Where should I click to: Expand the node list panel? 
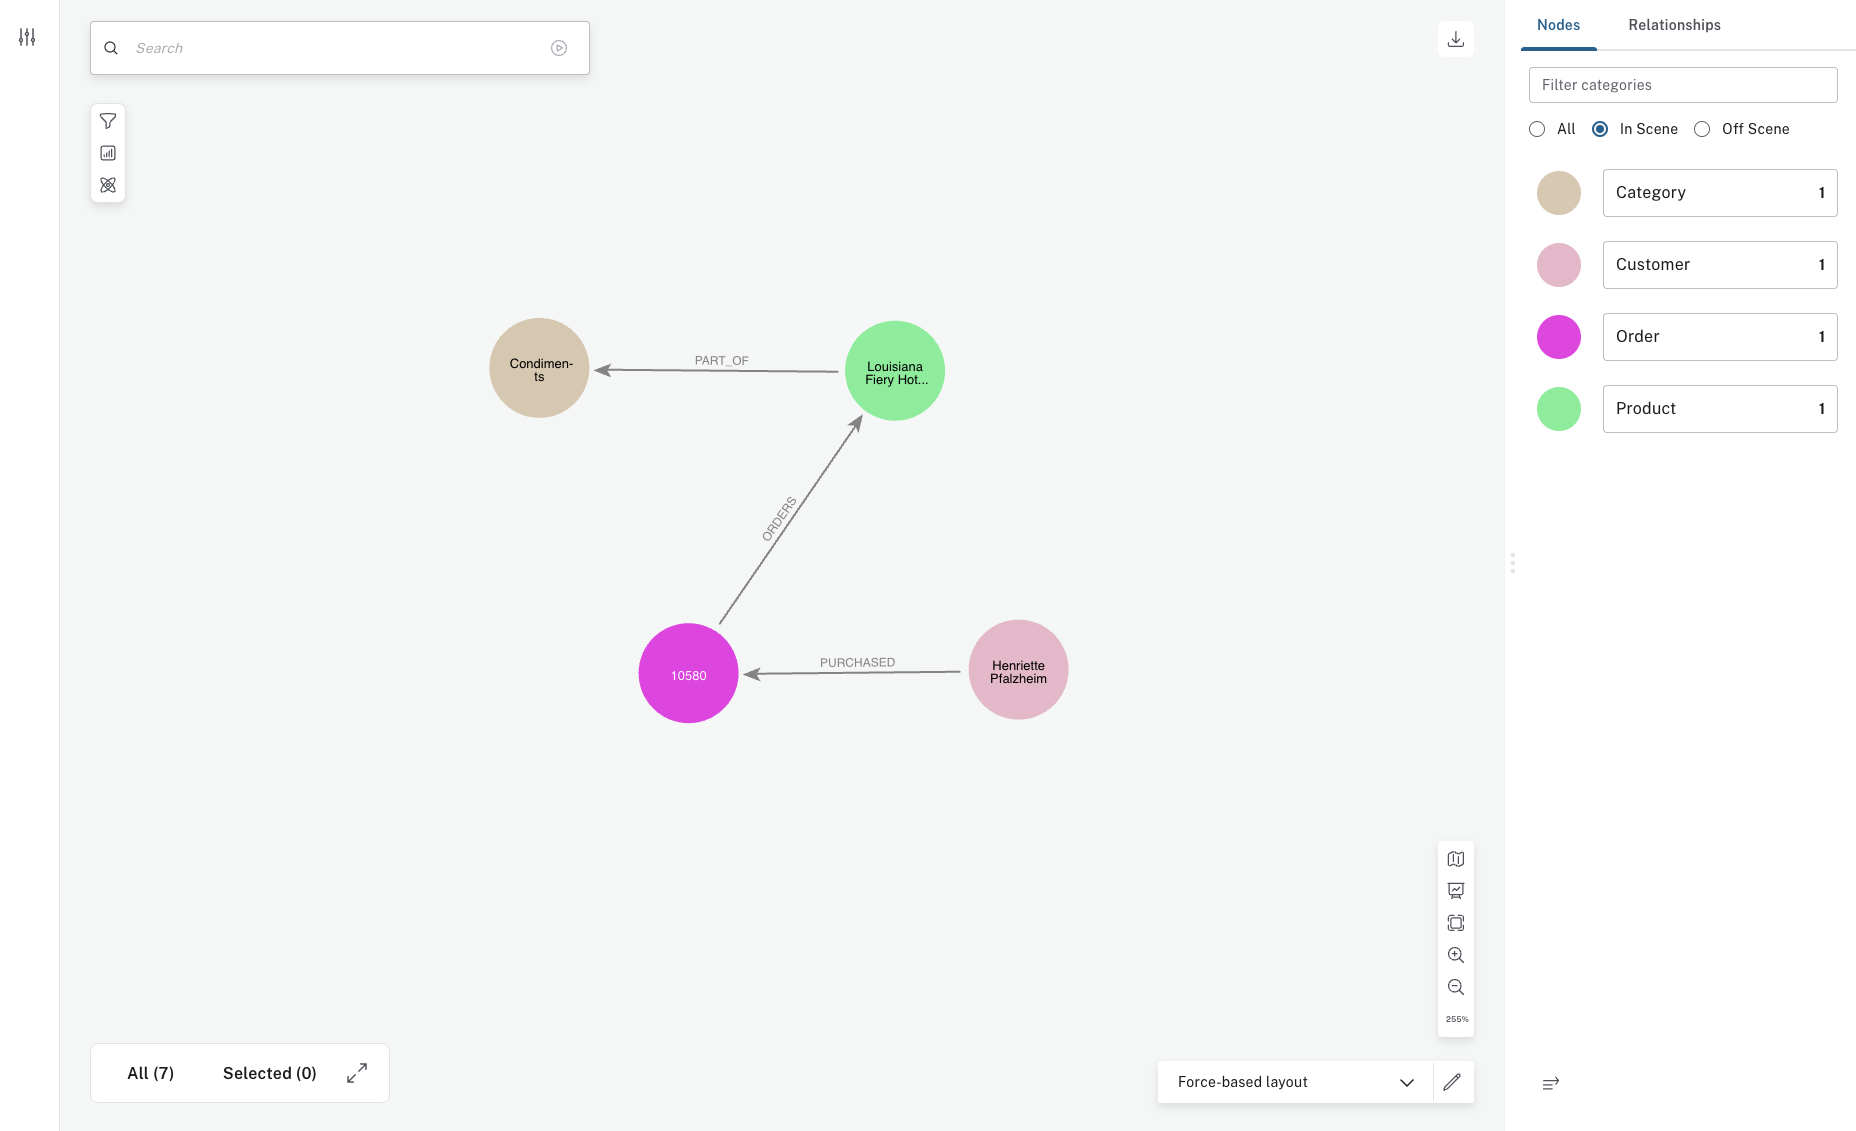click(357, 1073)
